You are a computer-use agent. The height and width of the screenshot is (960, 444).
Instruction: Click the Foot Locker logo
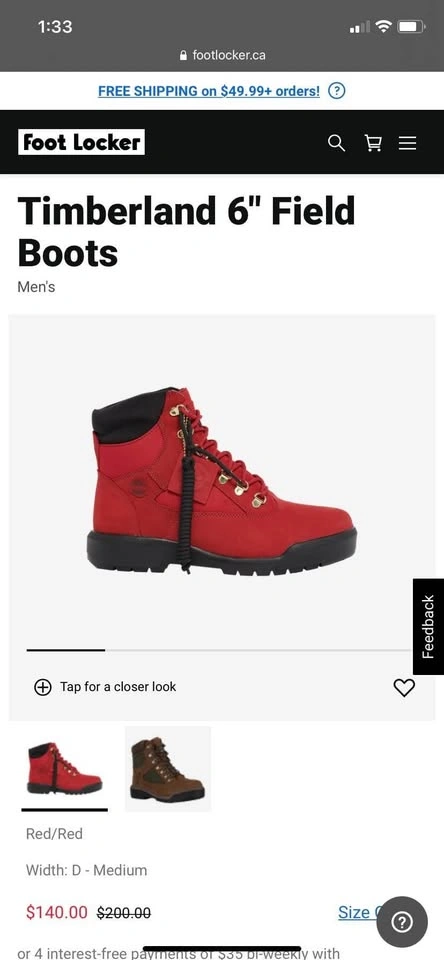click(x=81, y=142)
